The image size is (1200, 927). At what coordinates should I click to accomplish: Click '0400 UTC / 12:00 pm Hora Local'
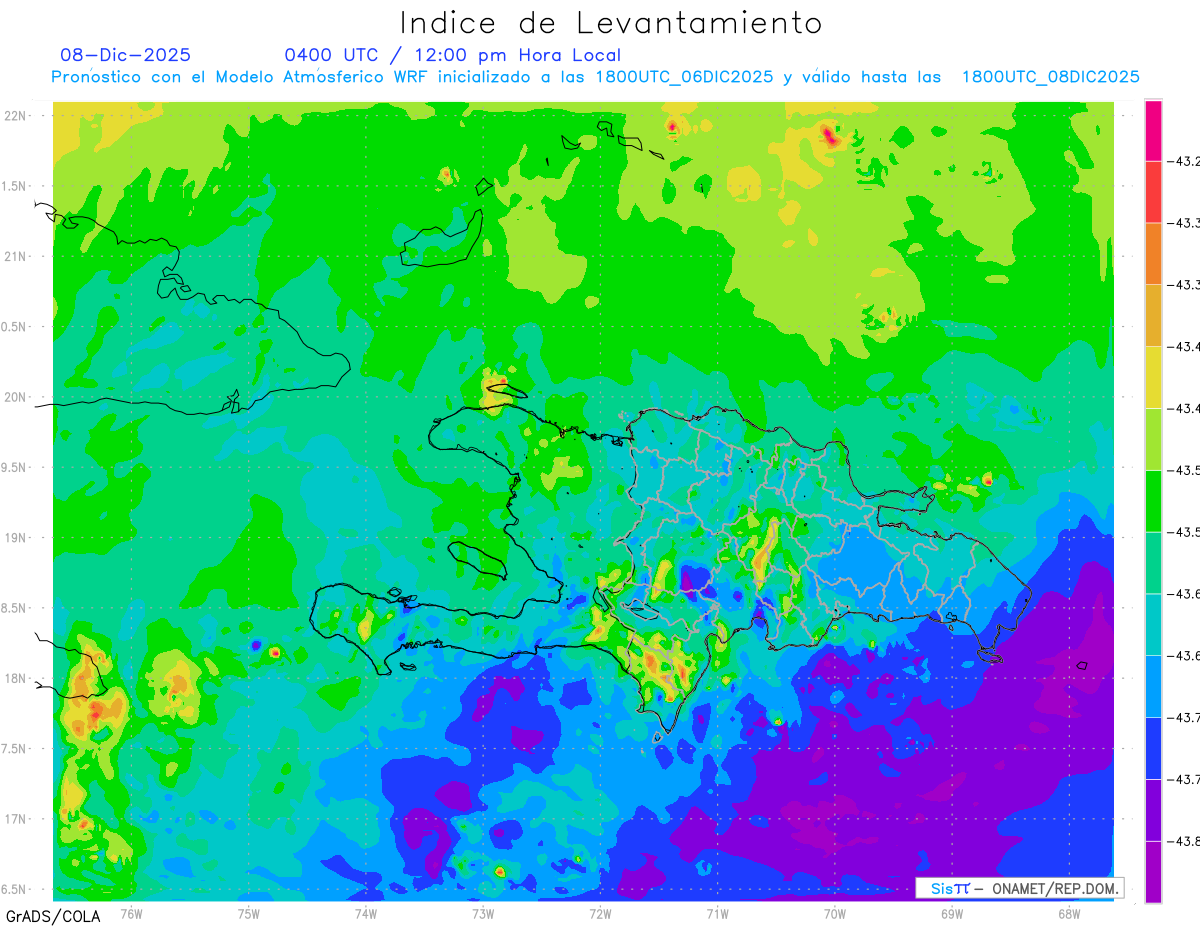[453, 55]
